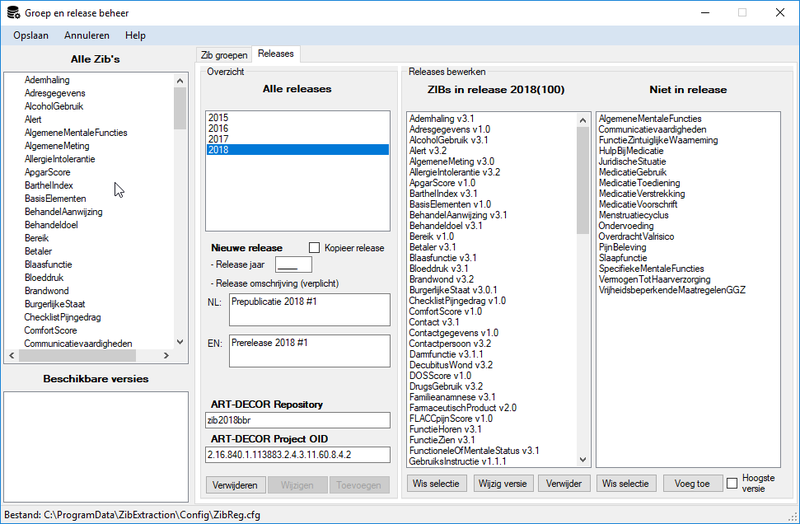
Task: Select BurgerlijkeStaat v3.0.1 in release list
Action: point(453,290)
